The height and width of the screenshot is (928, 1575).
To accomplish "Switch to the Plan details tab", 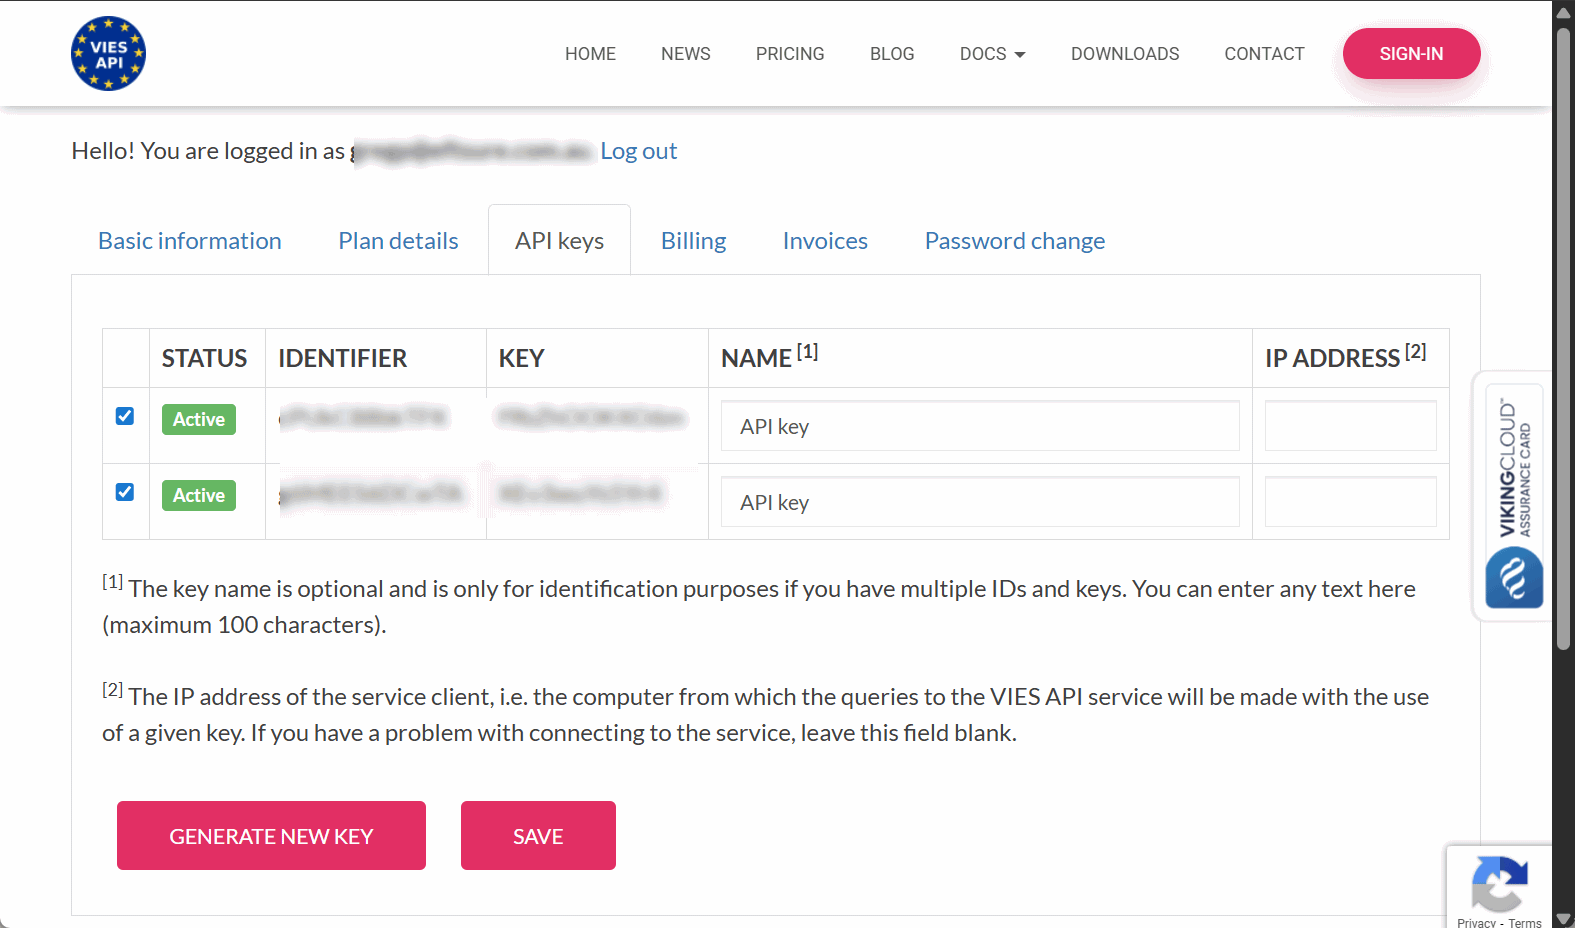I will 398,241.
